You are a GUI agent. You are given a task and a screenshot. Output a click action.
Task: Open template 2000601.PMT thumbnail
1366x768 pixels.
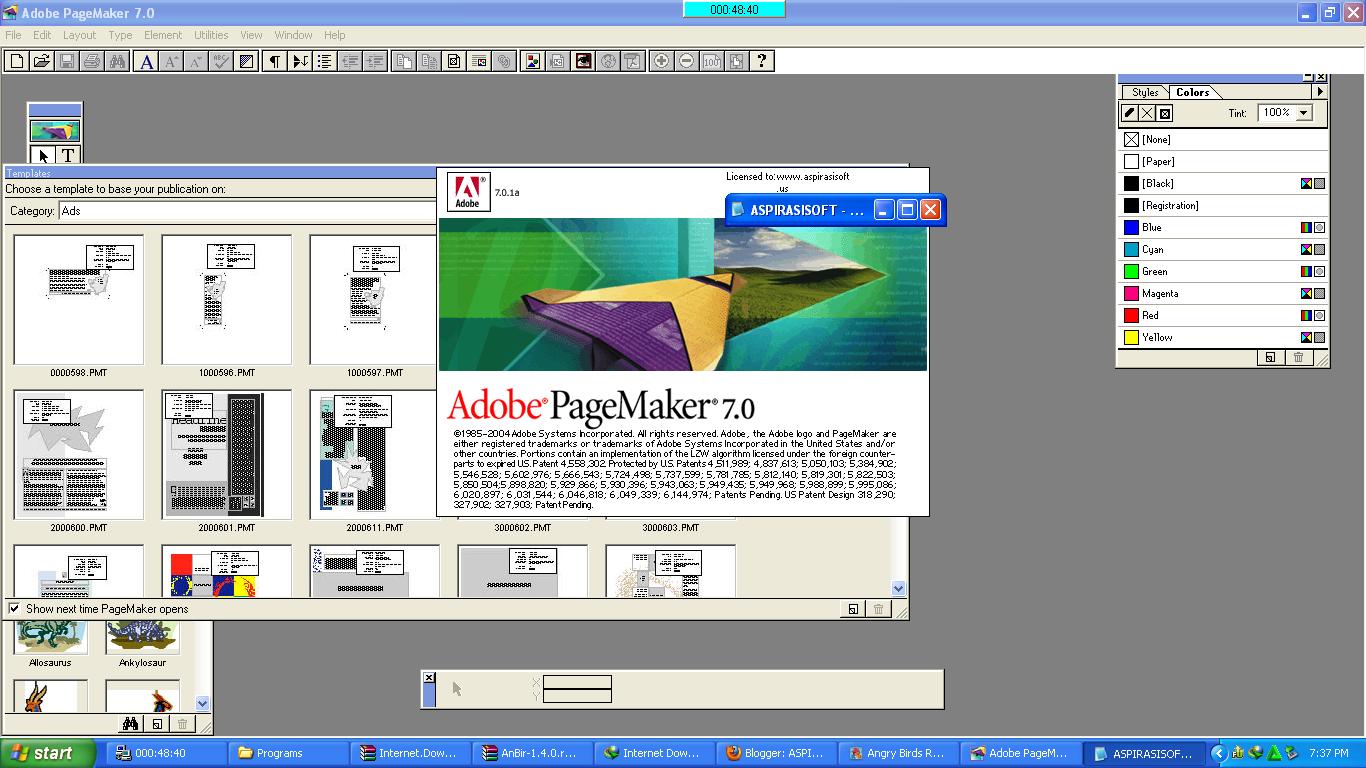[226, 454]
